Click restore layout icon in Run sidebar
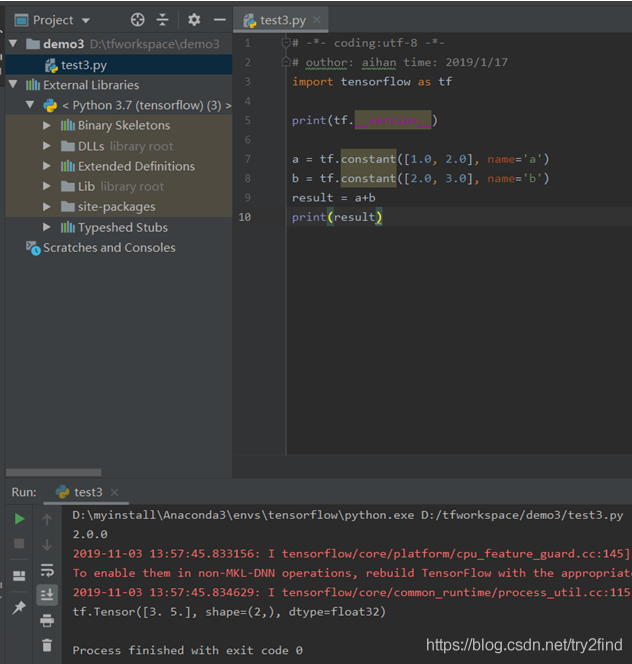 coord(19,575)
